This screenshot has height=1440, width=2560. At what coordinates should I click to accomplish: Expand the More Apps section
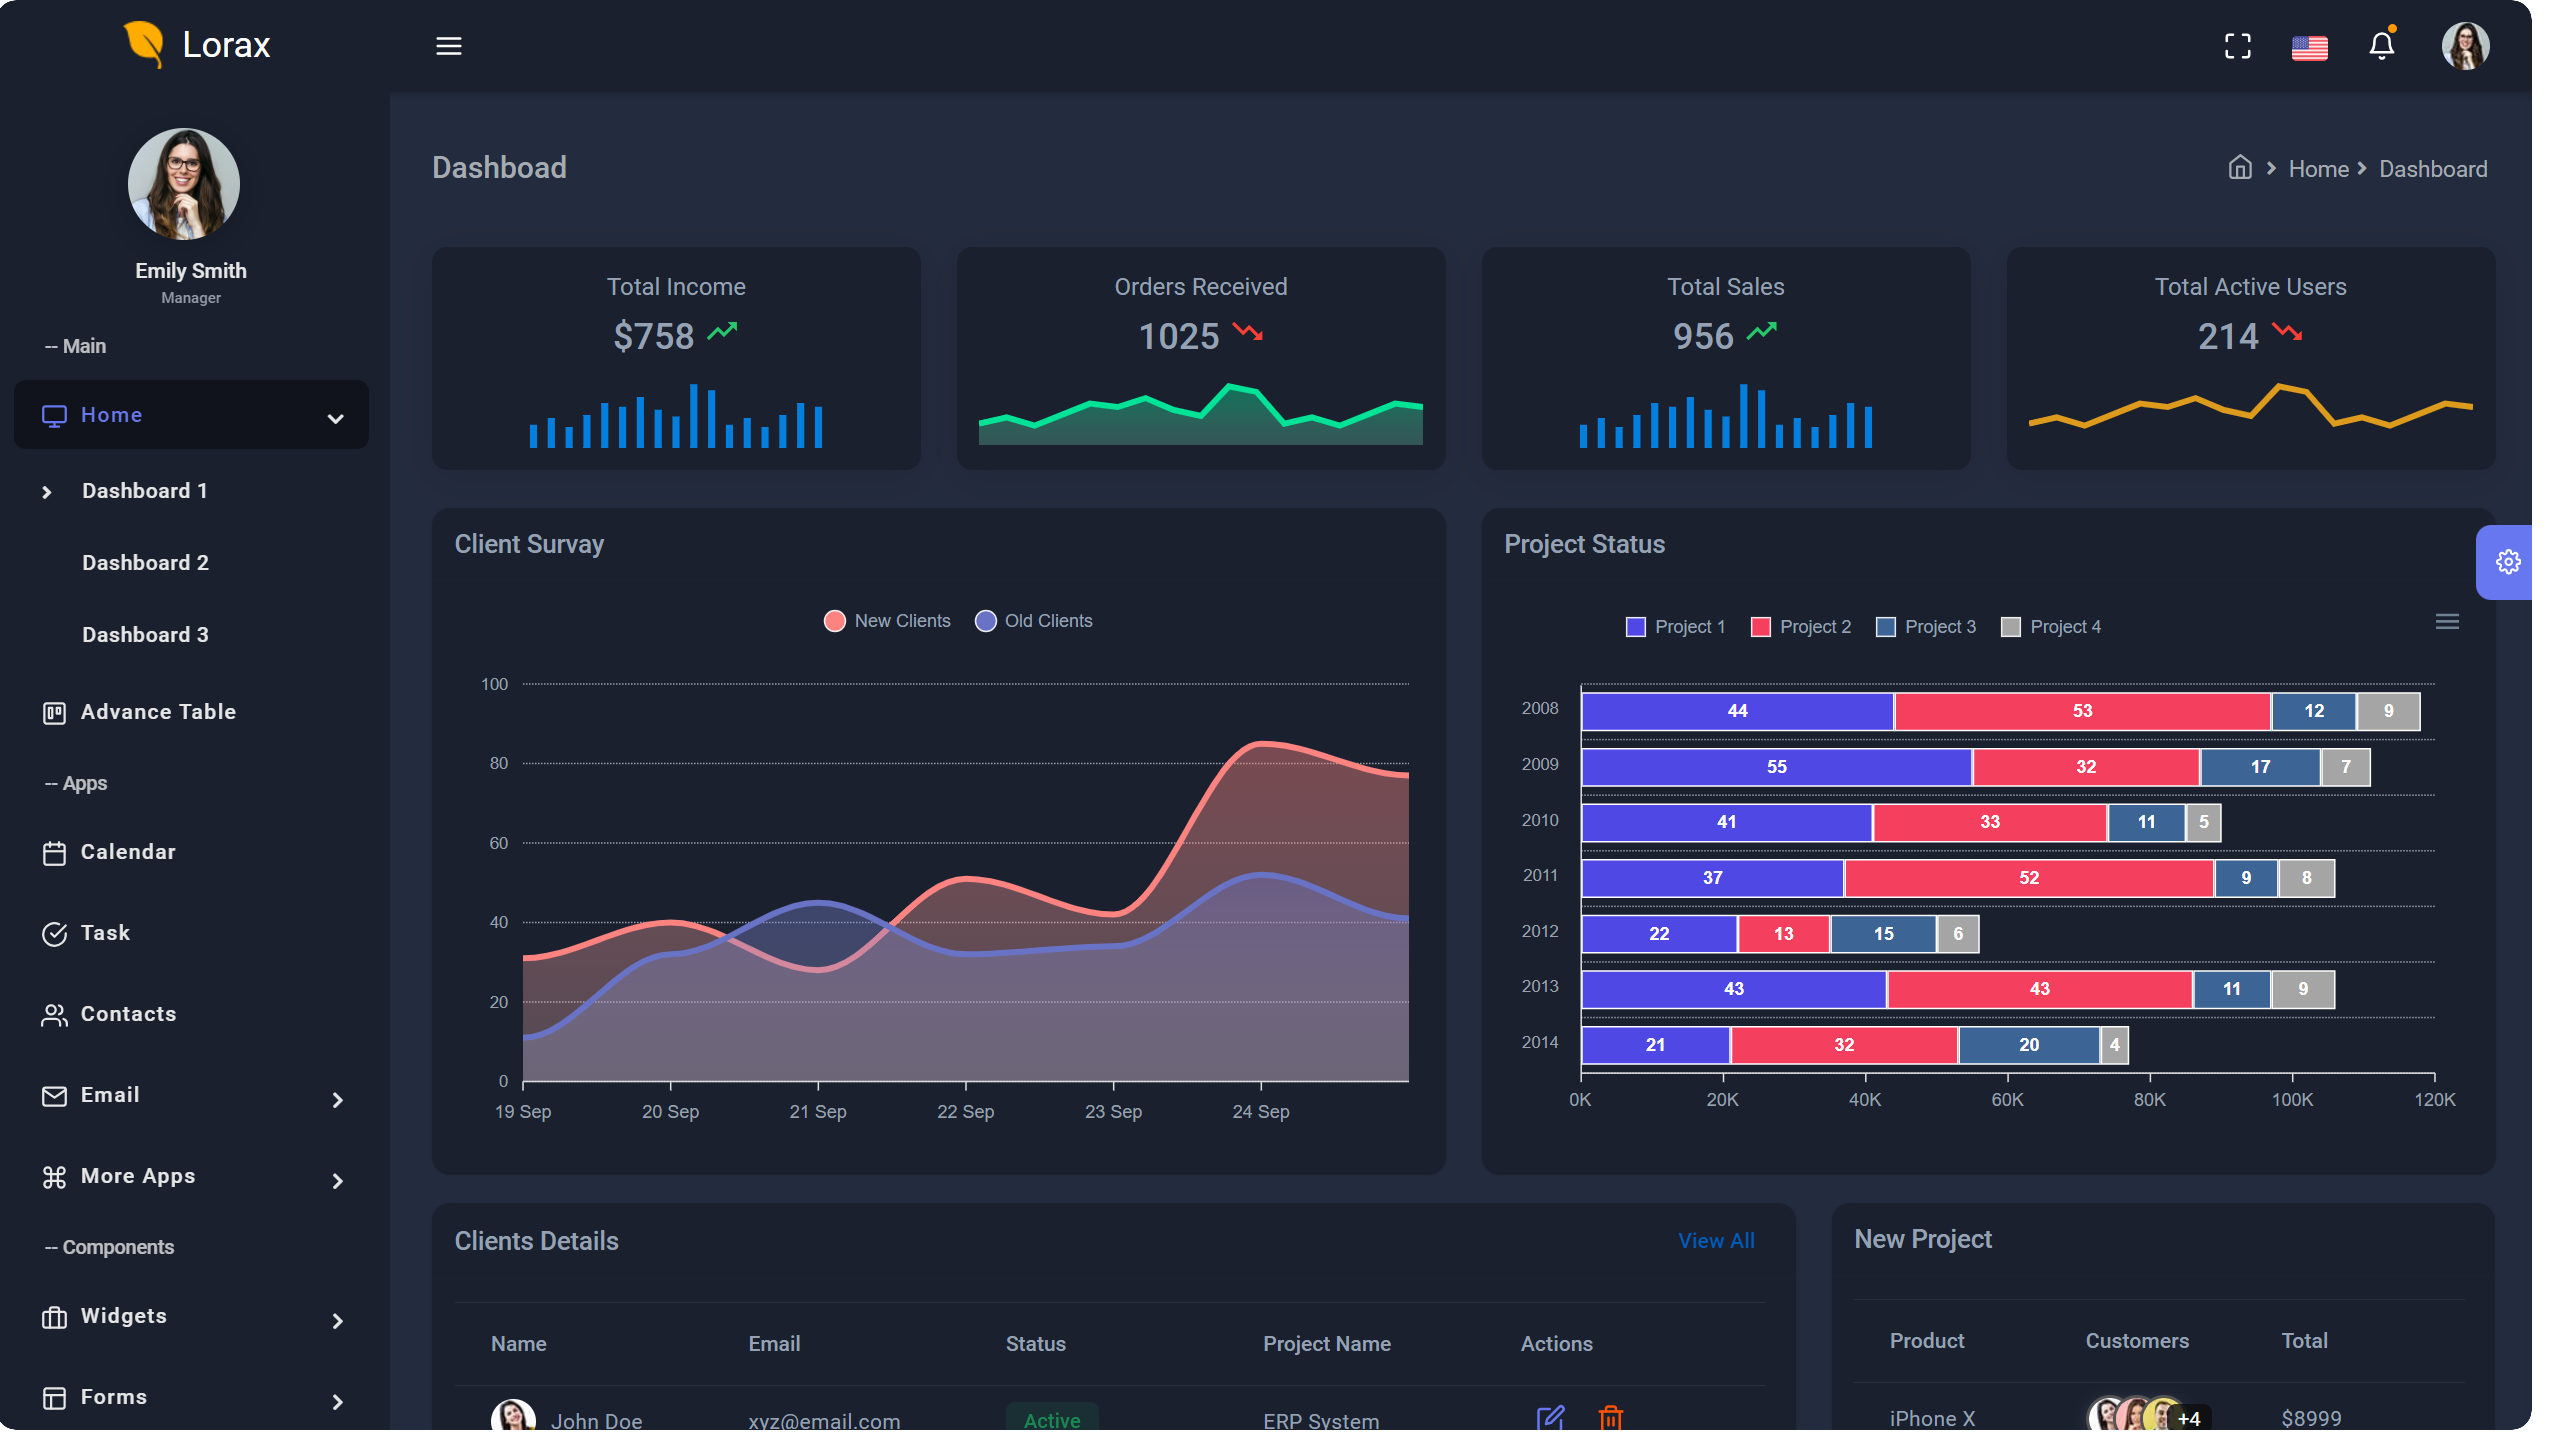[x=337, y=1181]
